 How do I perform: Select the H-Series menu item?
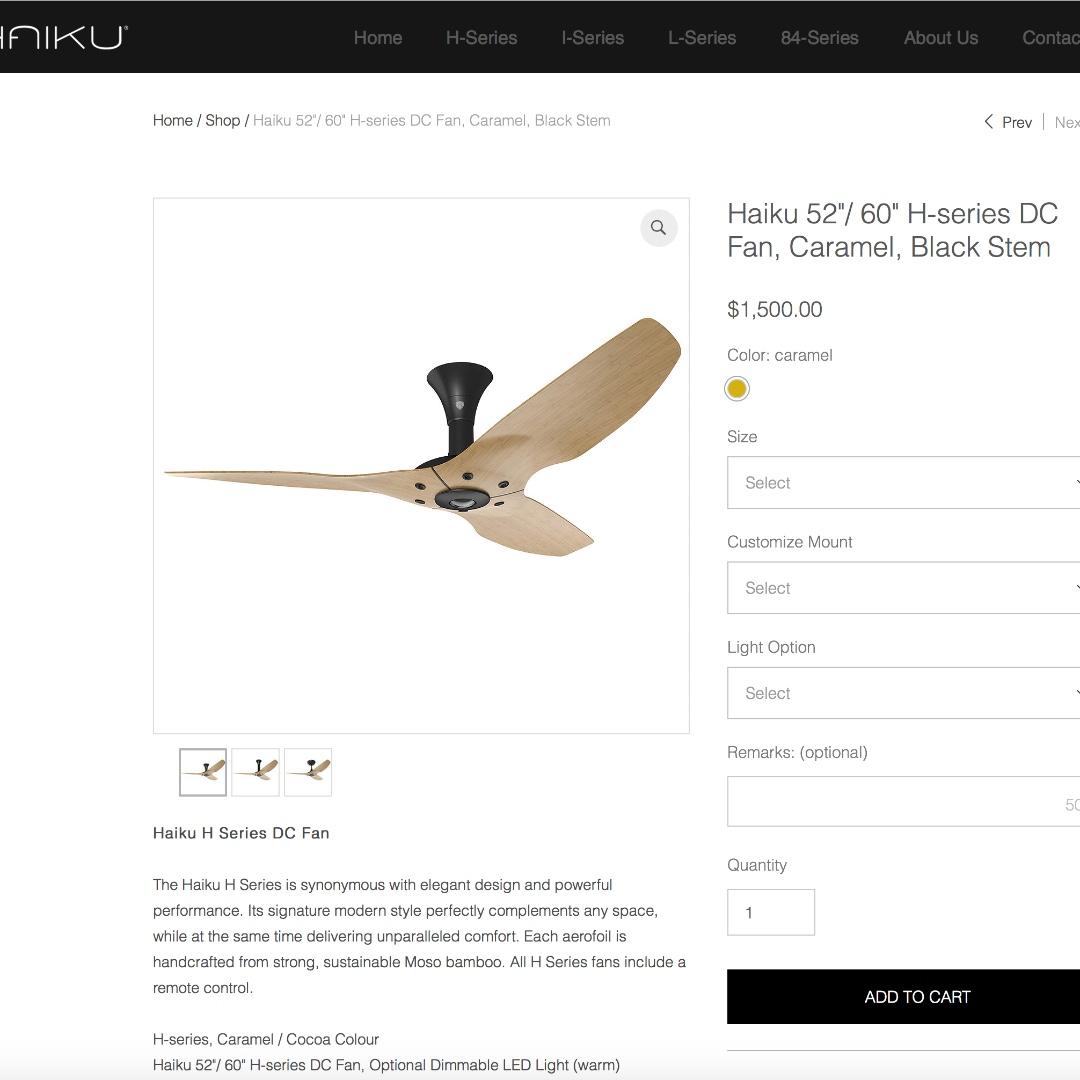[x=481, y=38]
